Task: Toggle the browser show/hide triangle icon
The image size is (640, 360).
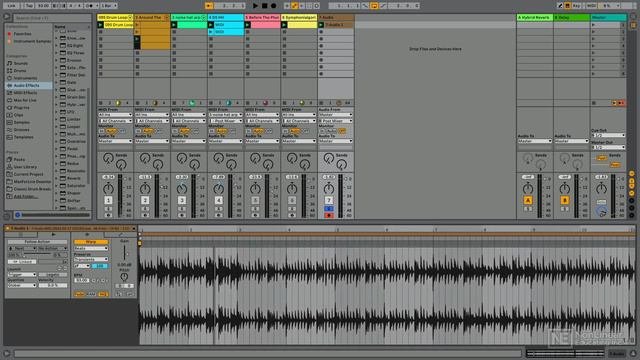Action: pyautogui.click(x=7, y=17)
